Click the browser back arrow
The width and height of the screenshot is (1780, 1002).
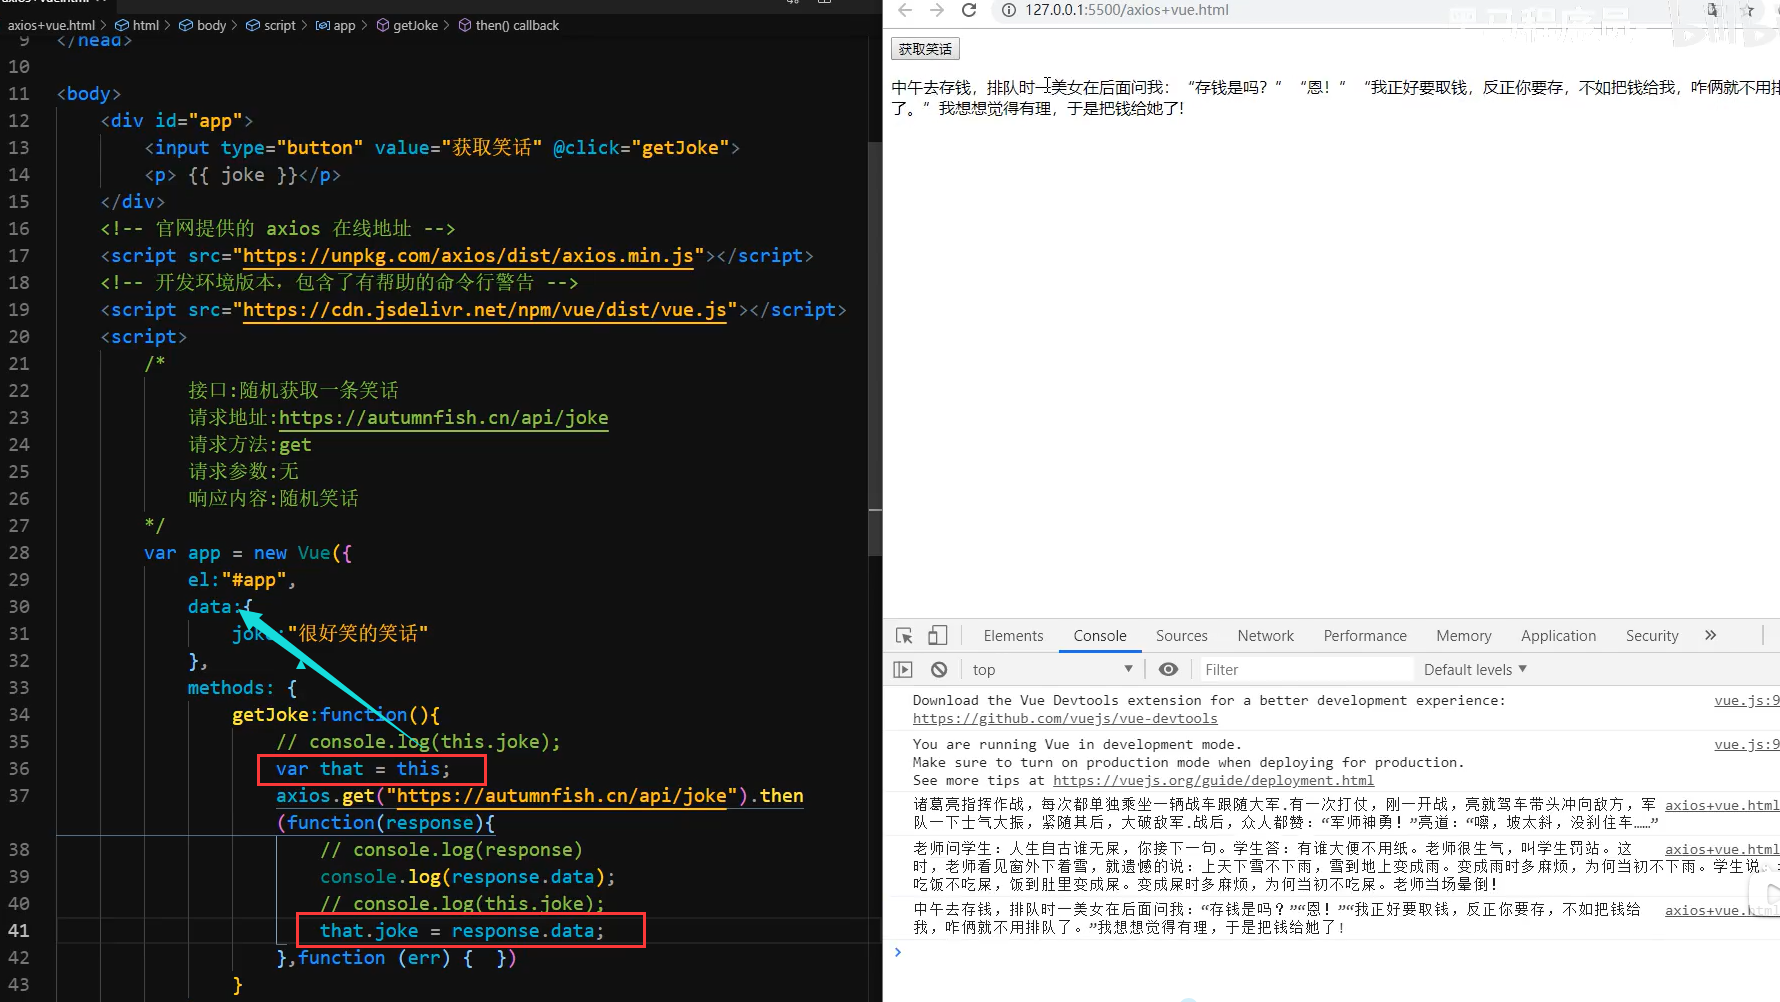pyautogui.click(x=905, y=10)
